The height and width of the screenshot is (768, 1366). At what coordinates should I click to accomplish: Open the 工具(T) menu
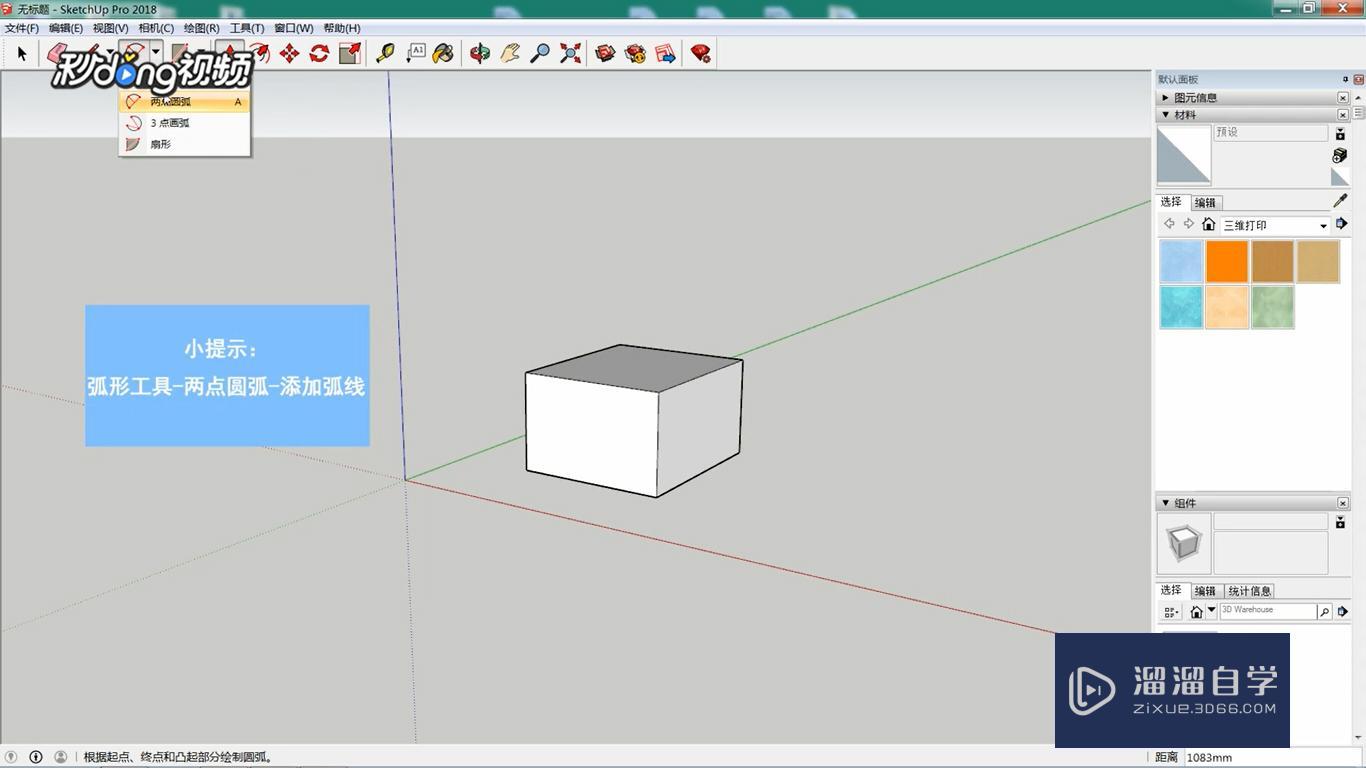[247, 28]
